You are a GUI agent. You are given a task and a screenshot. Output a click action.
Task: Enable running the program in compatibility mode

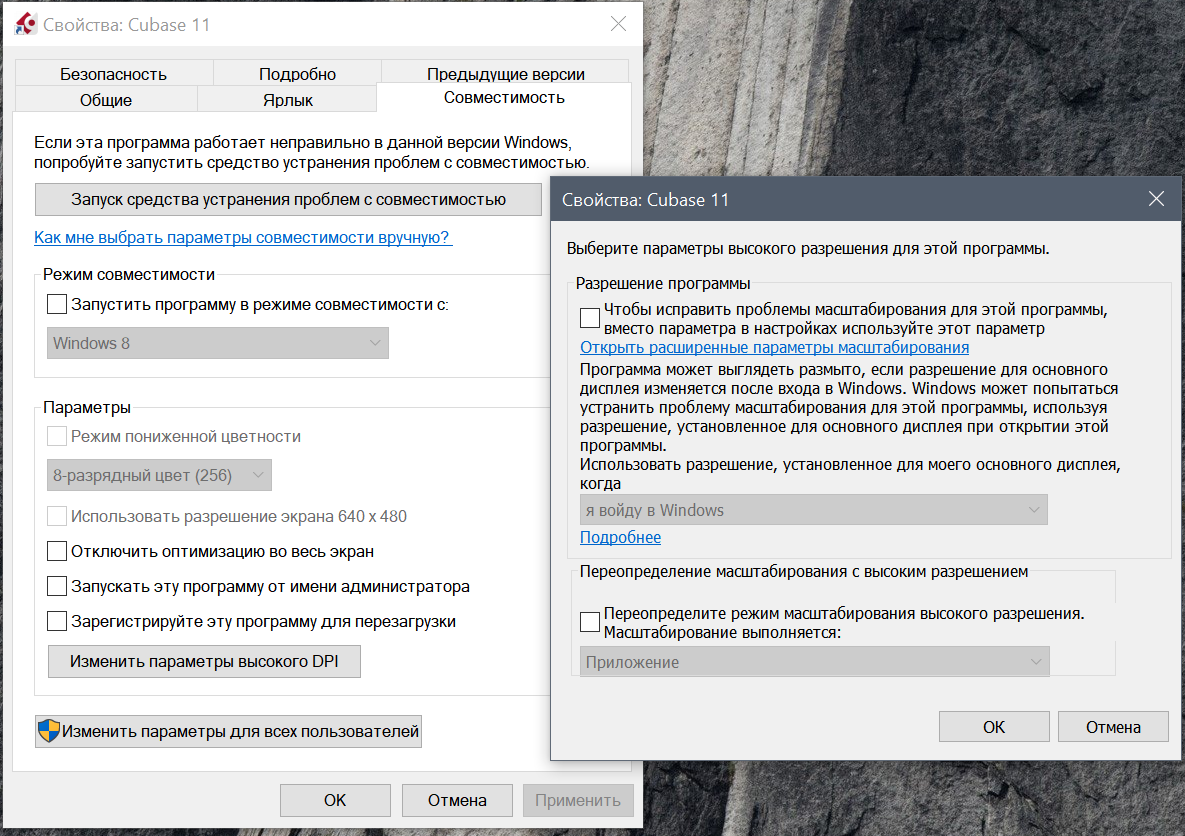[57, 305]
